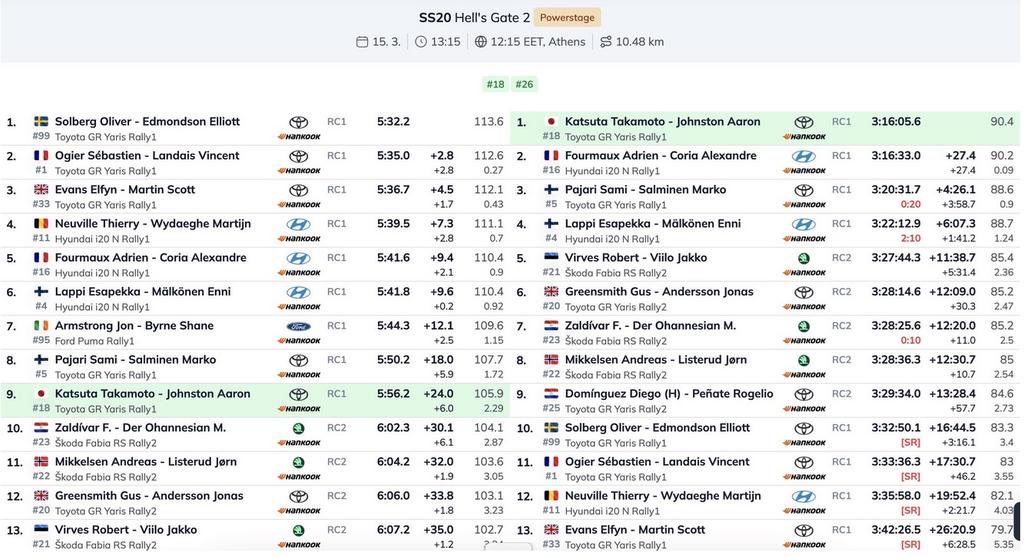The image size is (1024, 558).
Task: Open Solberg Oliver - Edmondson Elliott stage result
Action: (x=147, y=122)
